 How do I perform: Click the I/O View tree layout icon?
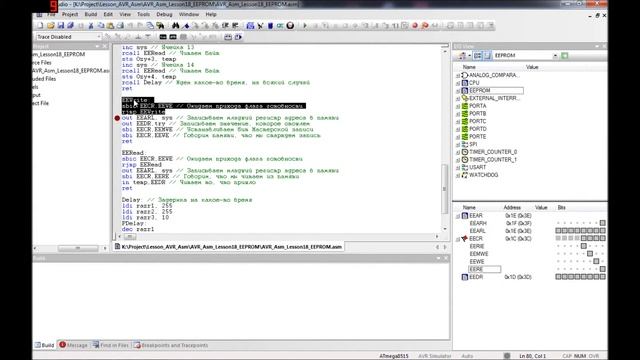pos(478,56)
